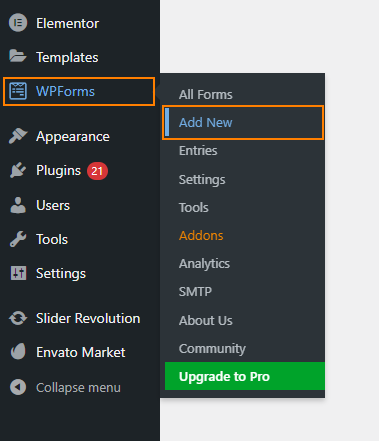Click the Plugins update count badge 21
Screen dimensions: 379x441
click(x=97, y=171)
